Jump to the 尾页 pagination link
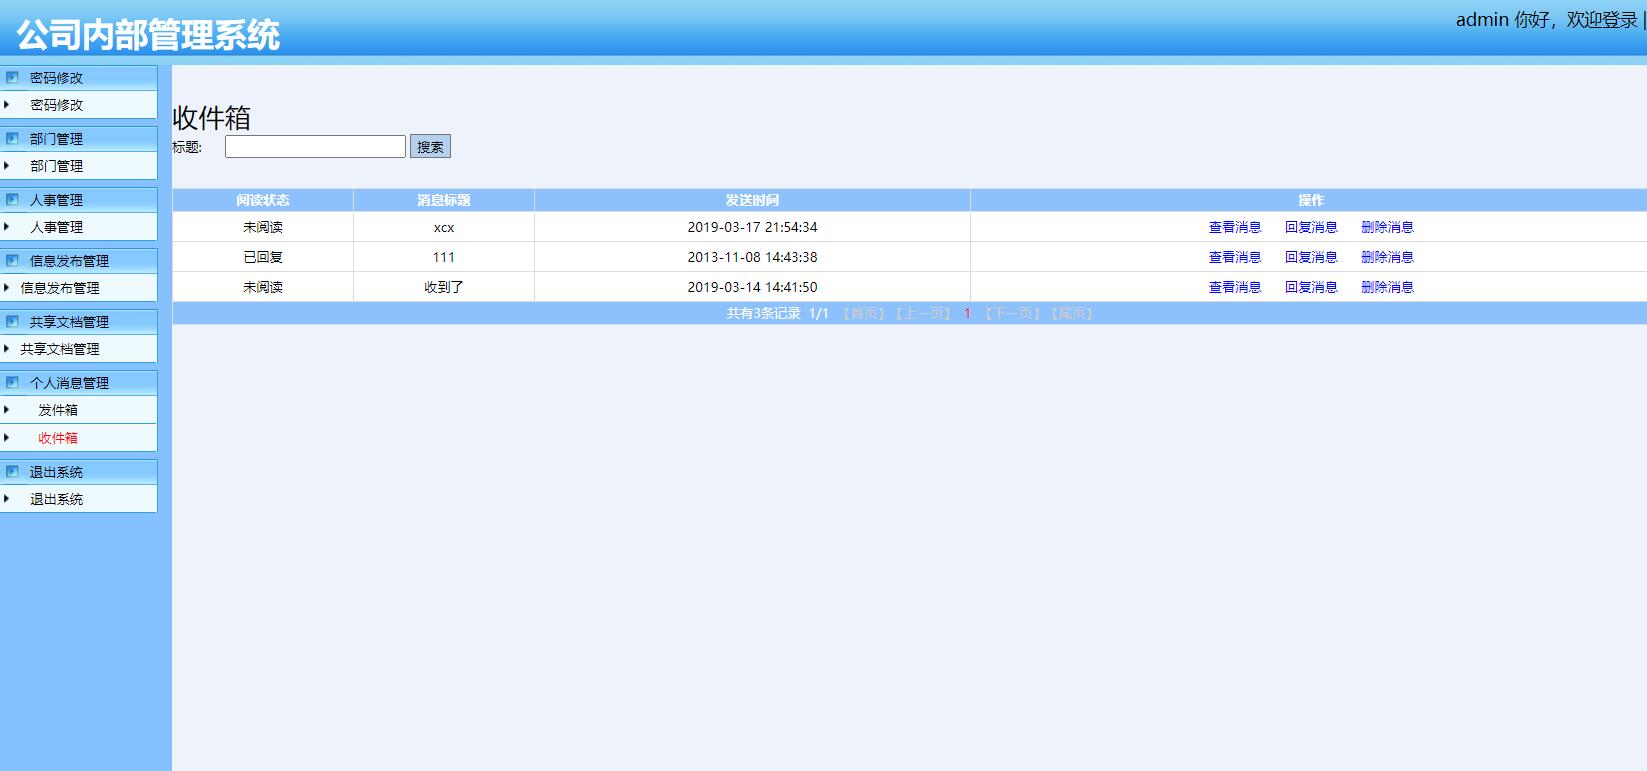 pos(1072,313)
